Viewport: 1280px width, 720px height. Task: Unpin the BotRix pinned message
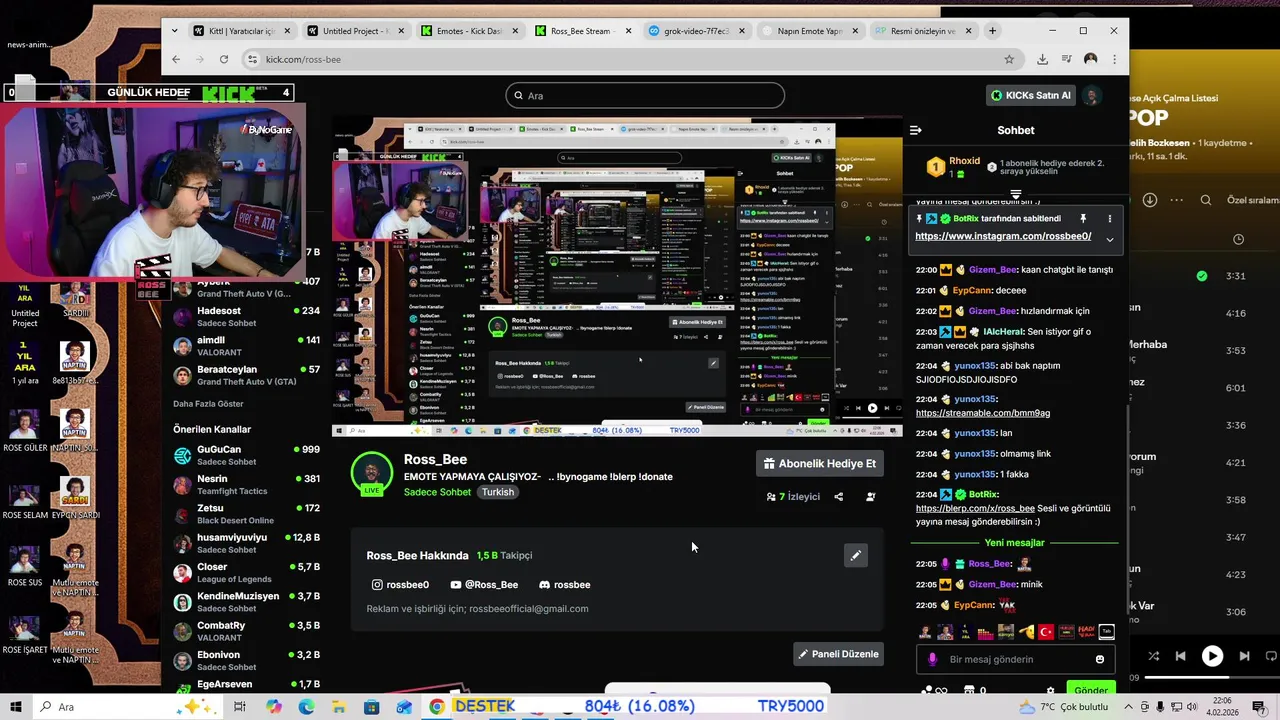point(1083,218)
